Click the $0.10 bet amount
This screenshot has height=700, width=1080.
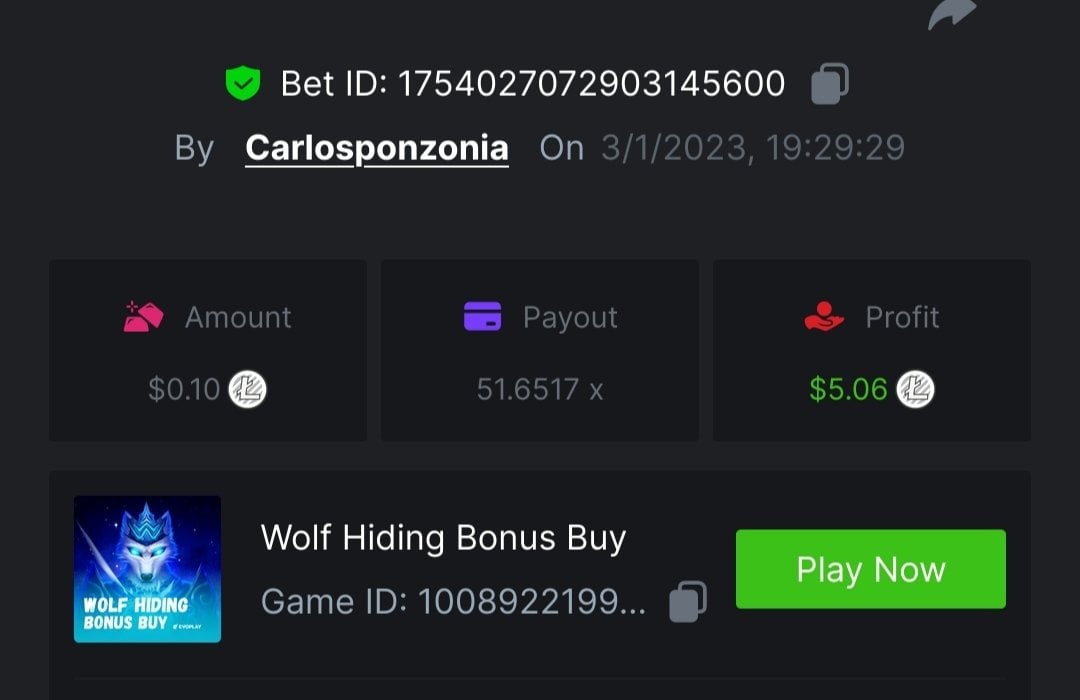(x=184, y=389)
